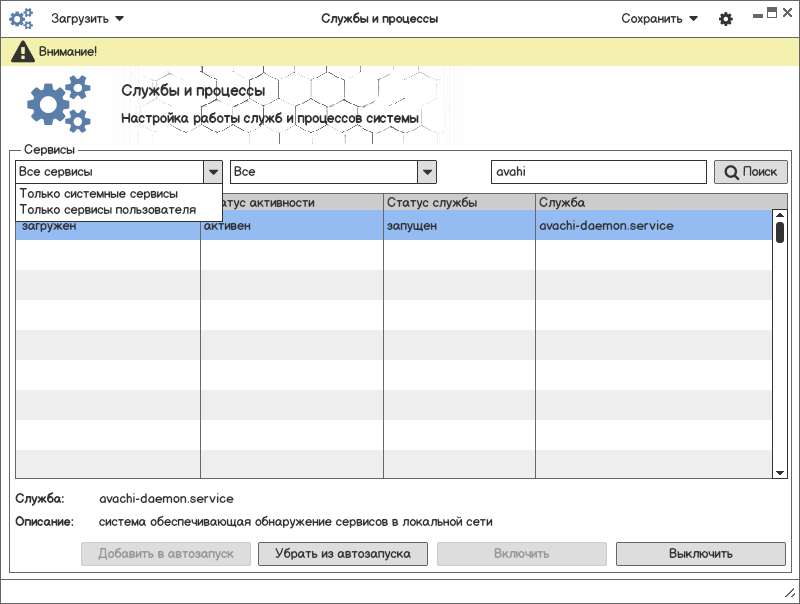
Task: Click Убрать из автозапуска button
Action: tap(343, 553)
